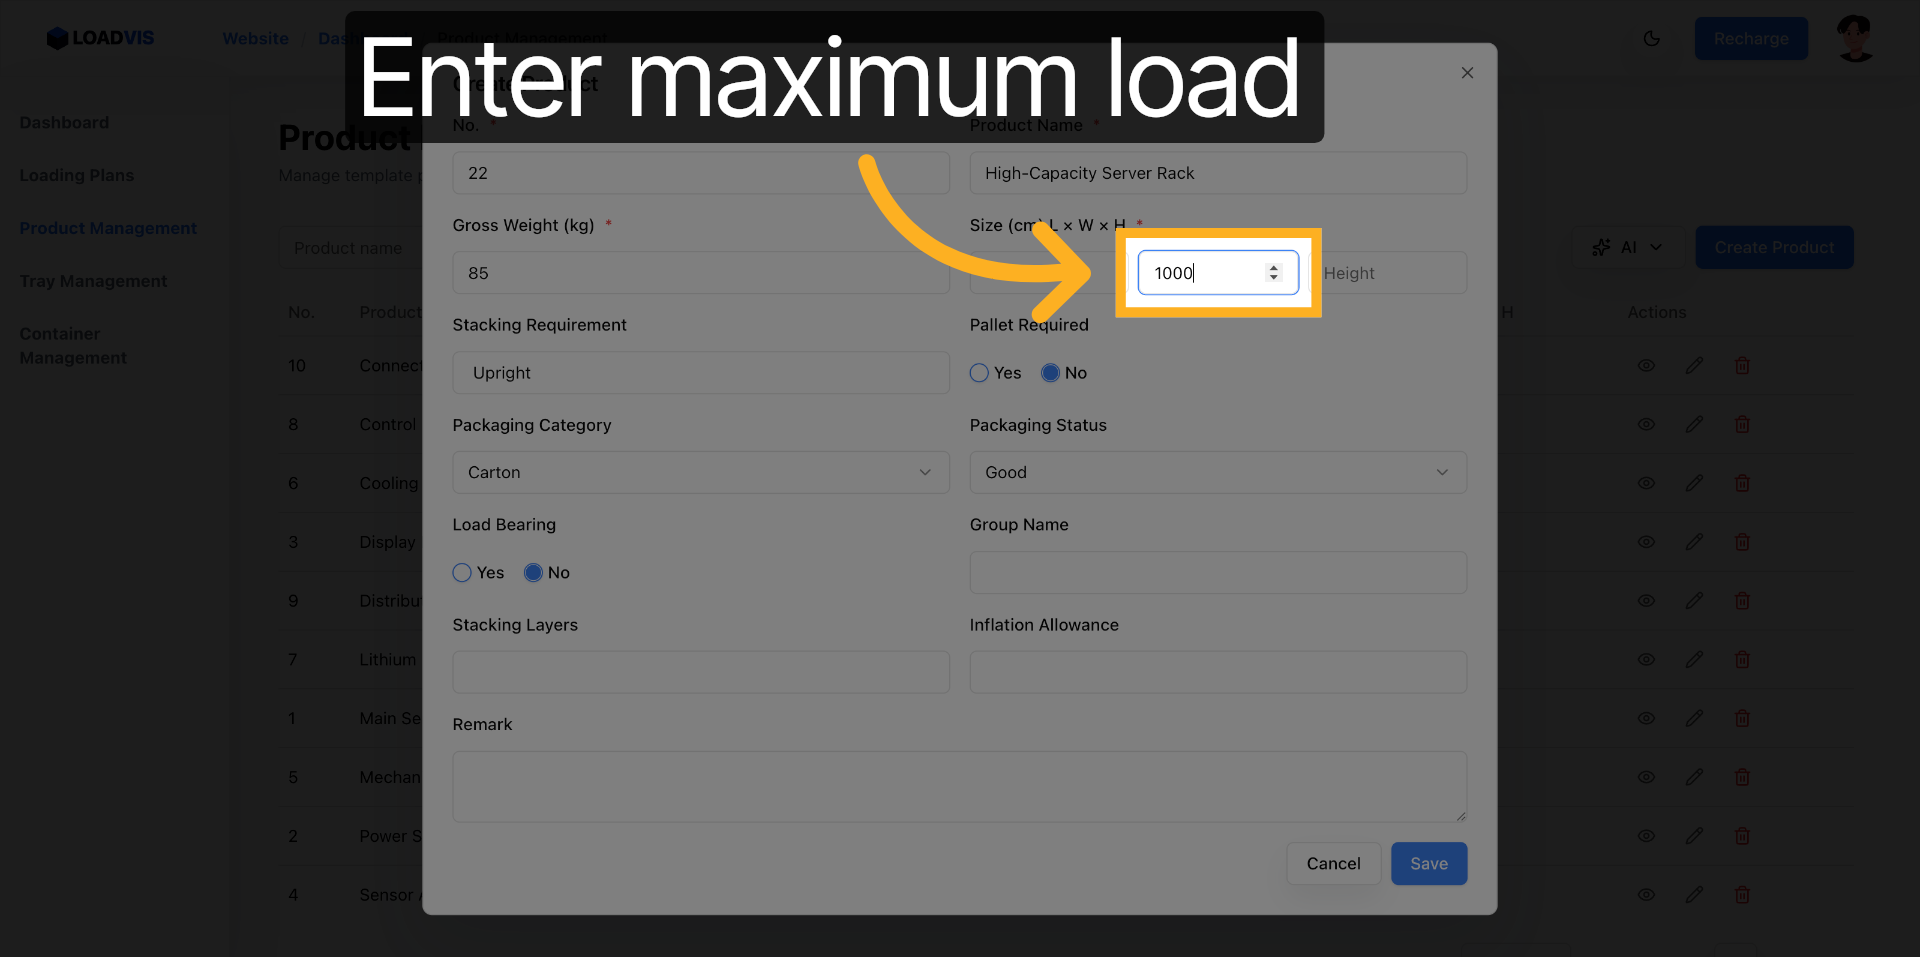This screenshot has height=957, width=1920.
Task: Open the Packaging Category dropdown
Action: [700, 472]
